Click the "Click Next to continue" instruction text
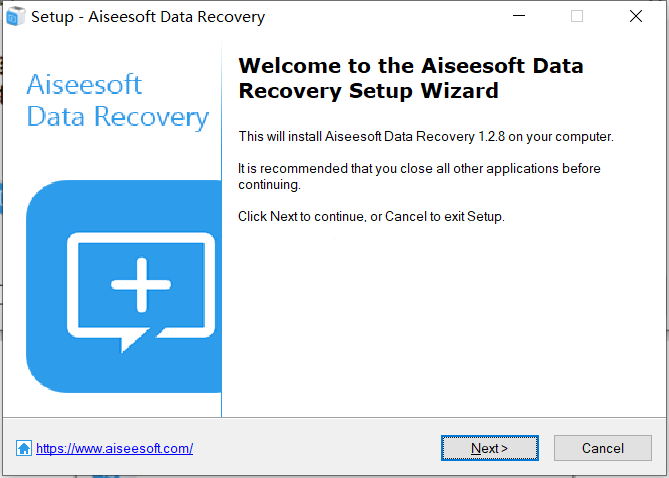Viewport: 669px width, 478px height. [371, 216]
